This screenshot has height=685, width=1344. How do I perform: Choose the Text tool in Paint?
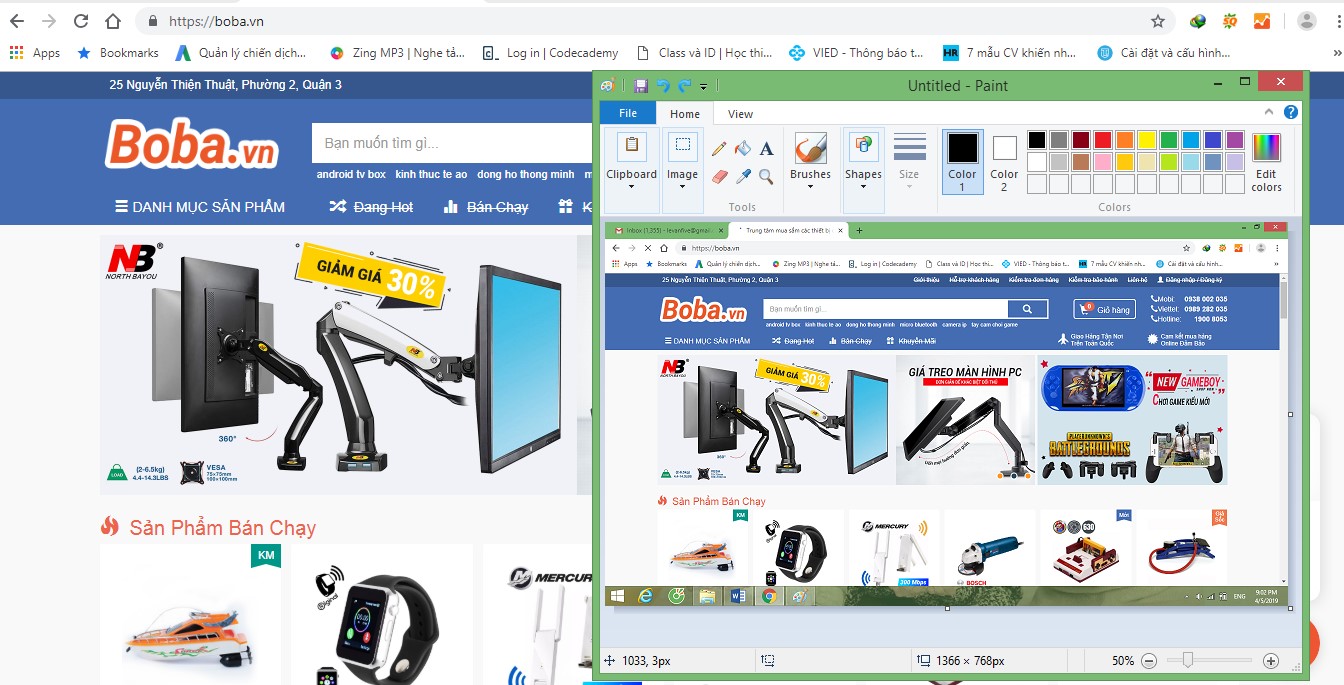tap(766, 149)
